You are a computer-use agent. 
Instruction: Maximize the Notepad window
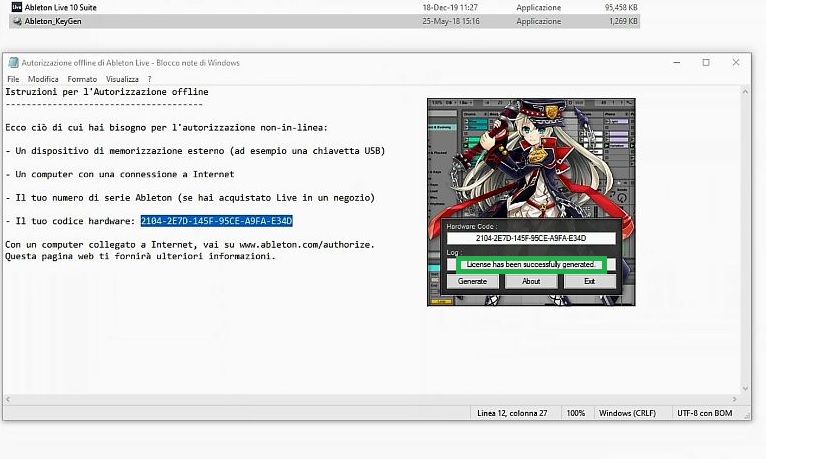tap(706, 62)
